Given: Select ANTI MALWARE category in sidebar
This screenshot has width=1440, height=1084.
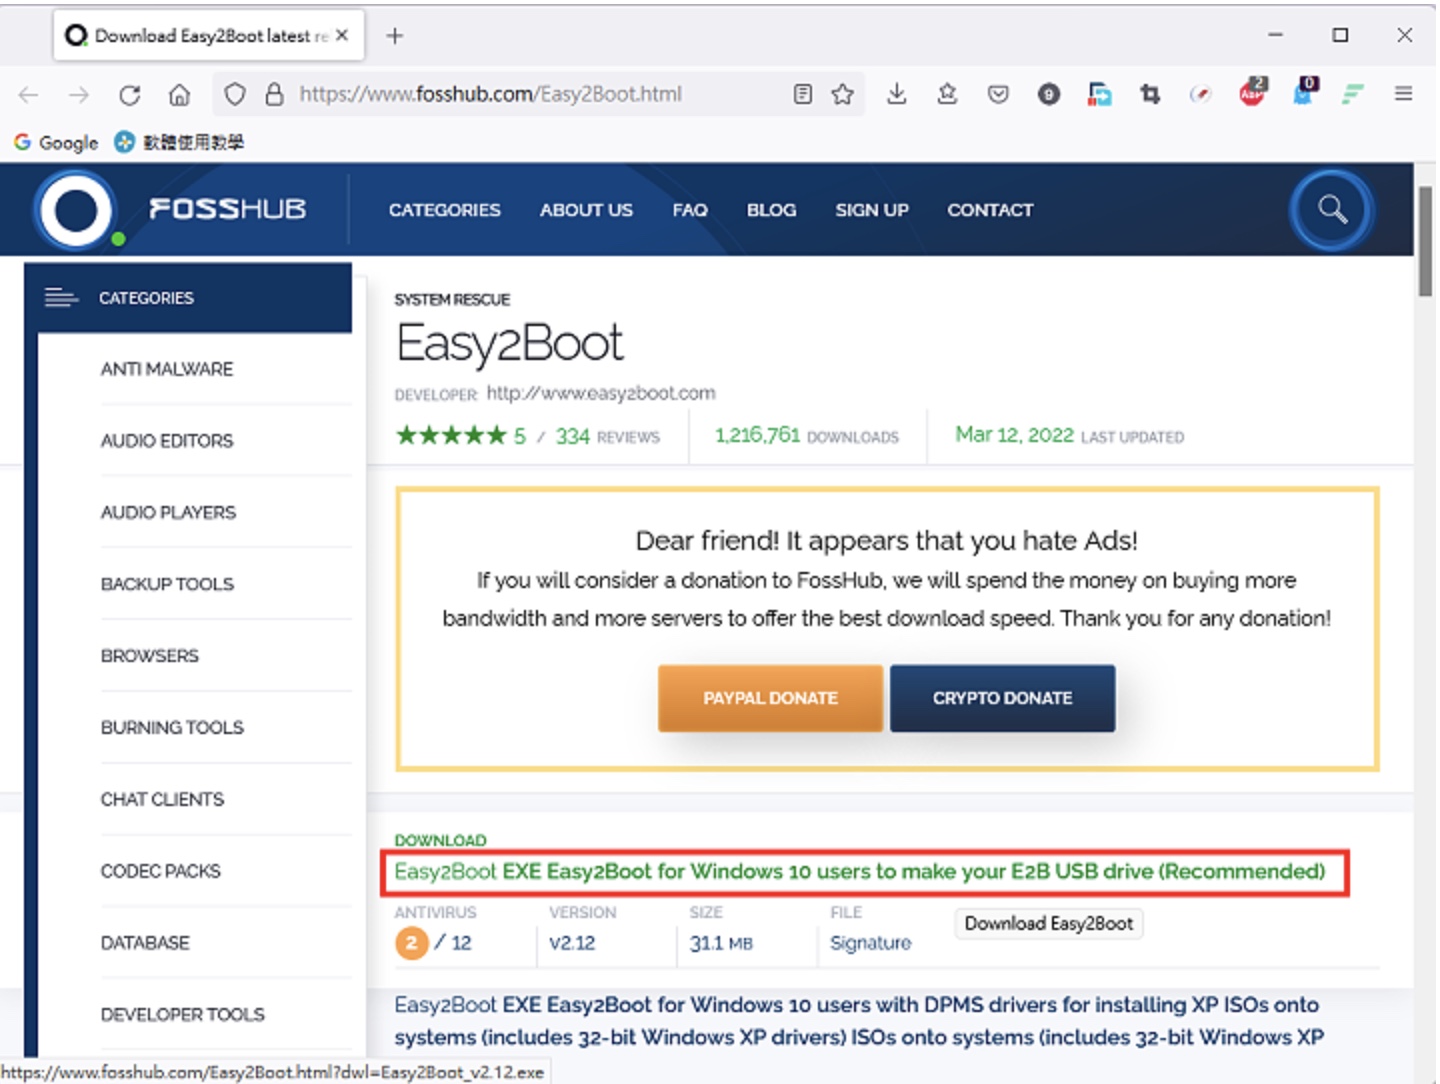Looking at the screenshot, I should pyautogui.click(x=167, y=369).
